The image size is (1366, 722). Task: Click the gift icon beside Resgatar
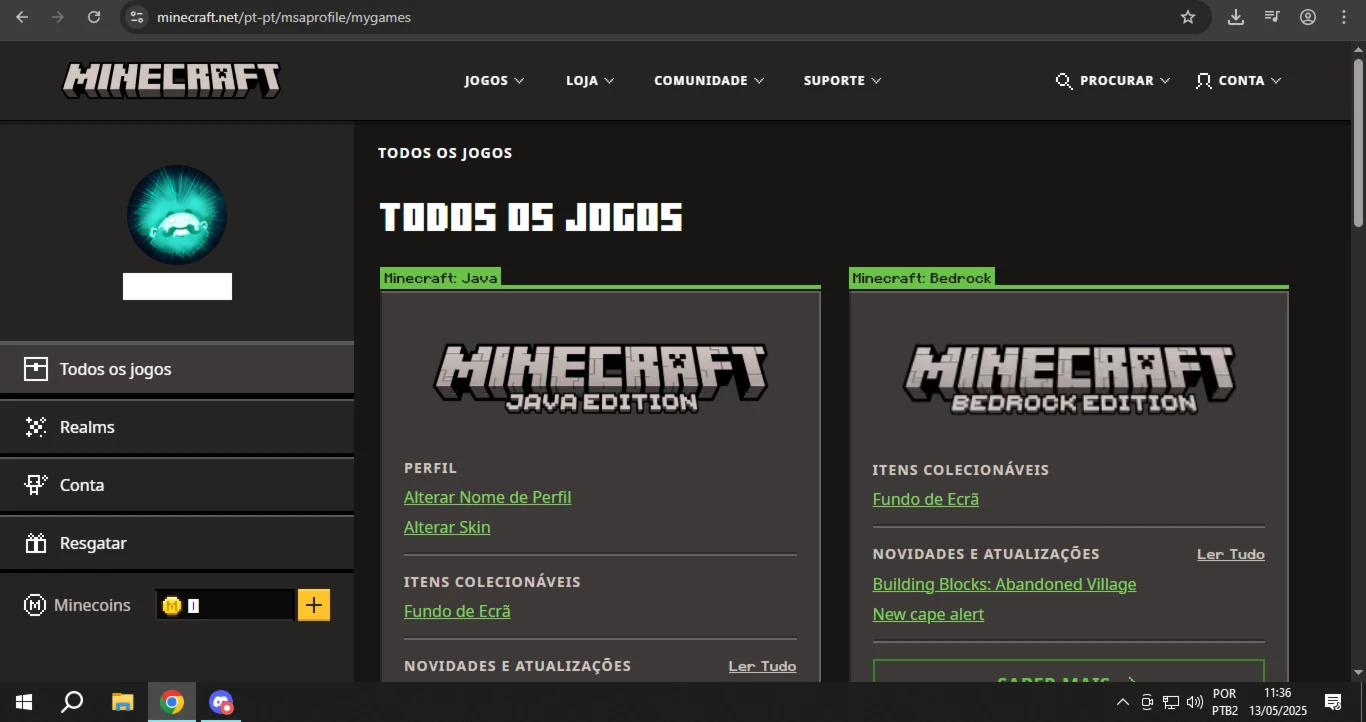[36, 543]
